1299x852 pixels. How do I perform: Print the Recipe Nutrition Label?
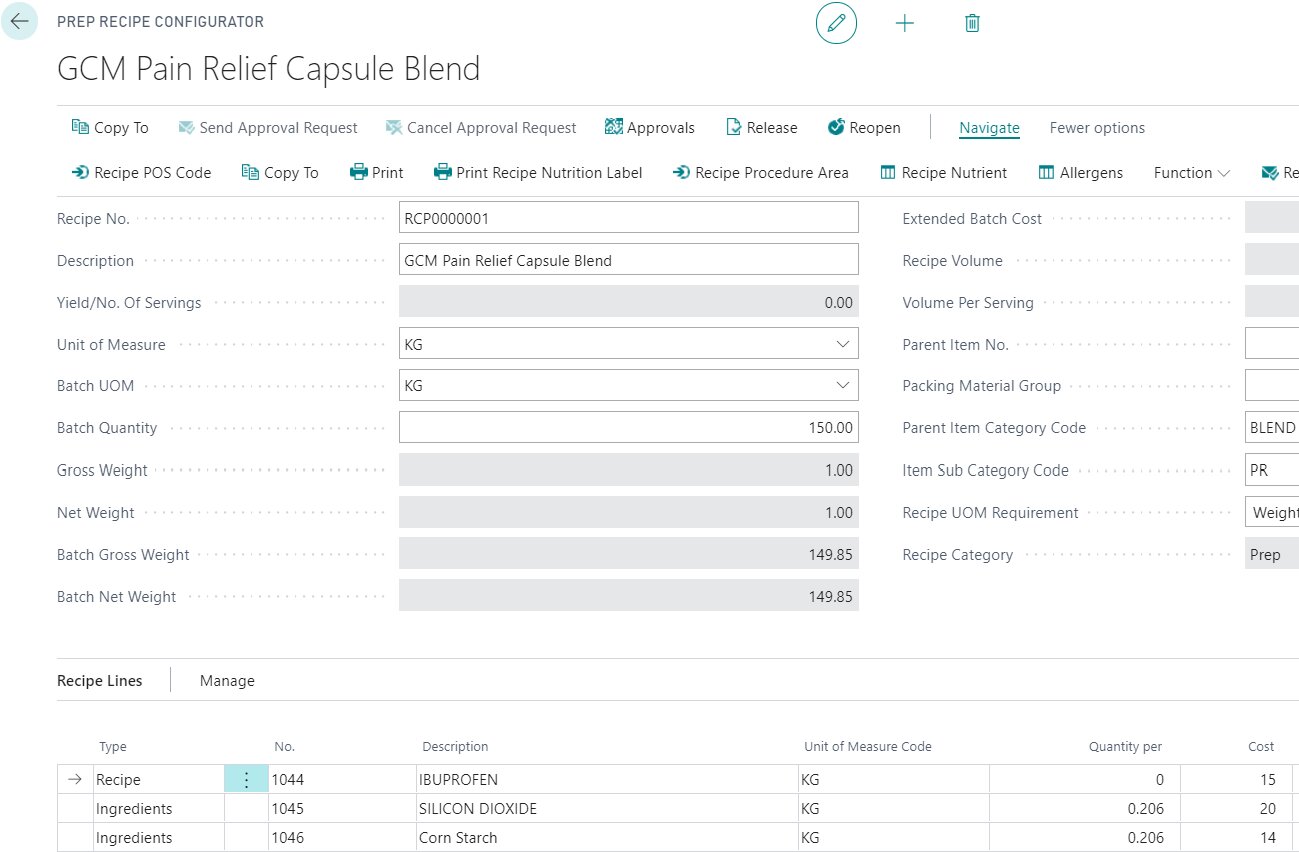538,173
